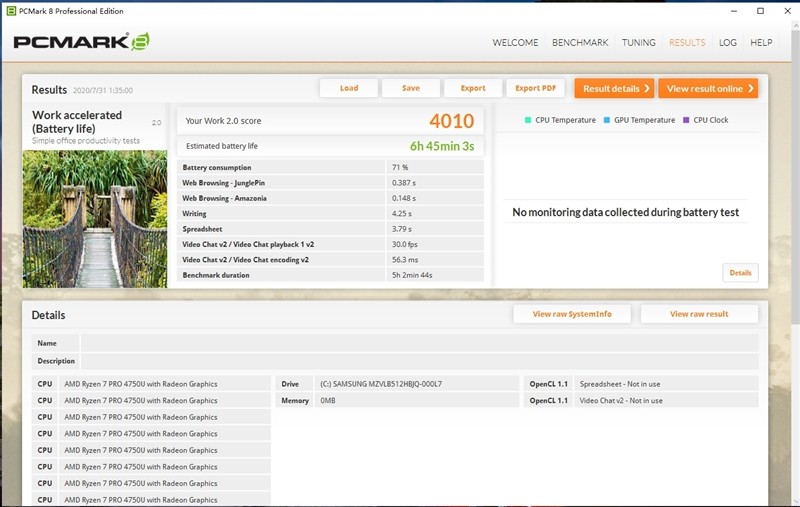Click the 56.3 ms value

pyautogui.click(x=405, y=260)
